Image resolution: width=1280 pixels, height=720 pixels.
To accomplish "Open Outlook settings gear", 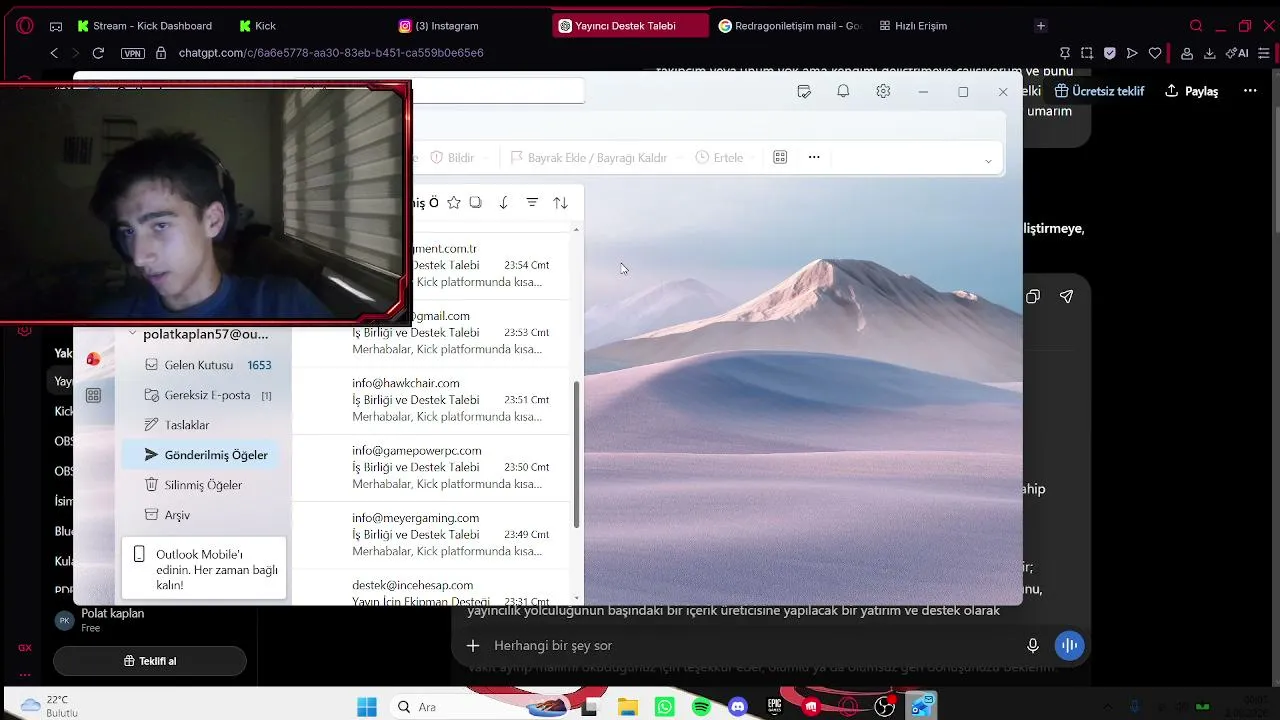I will click(x=883, y=91).
